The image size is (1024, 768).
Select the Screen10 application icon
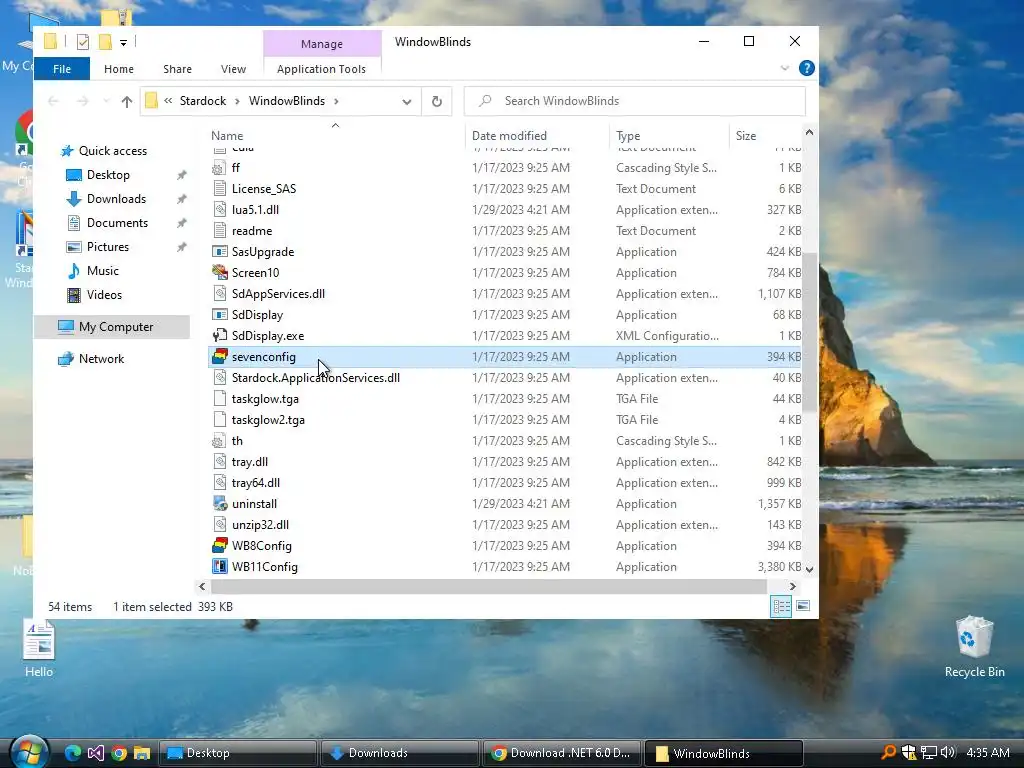220,272
